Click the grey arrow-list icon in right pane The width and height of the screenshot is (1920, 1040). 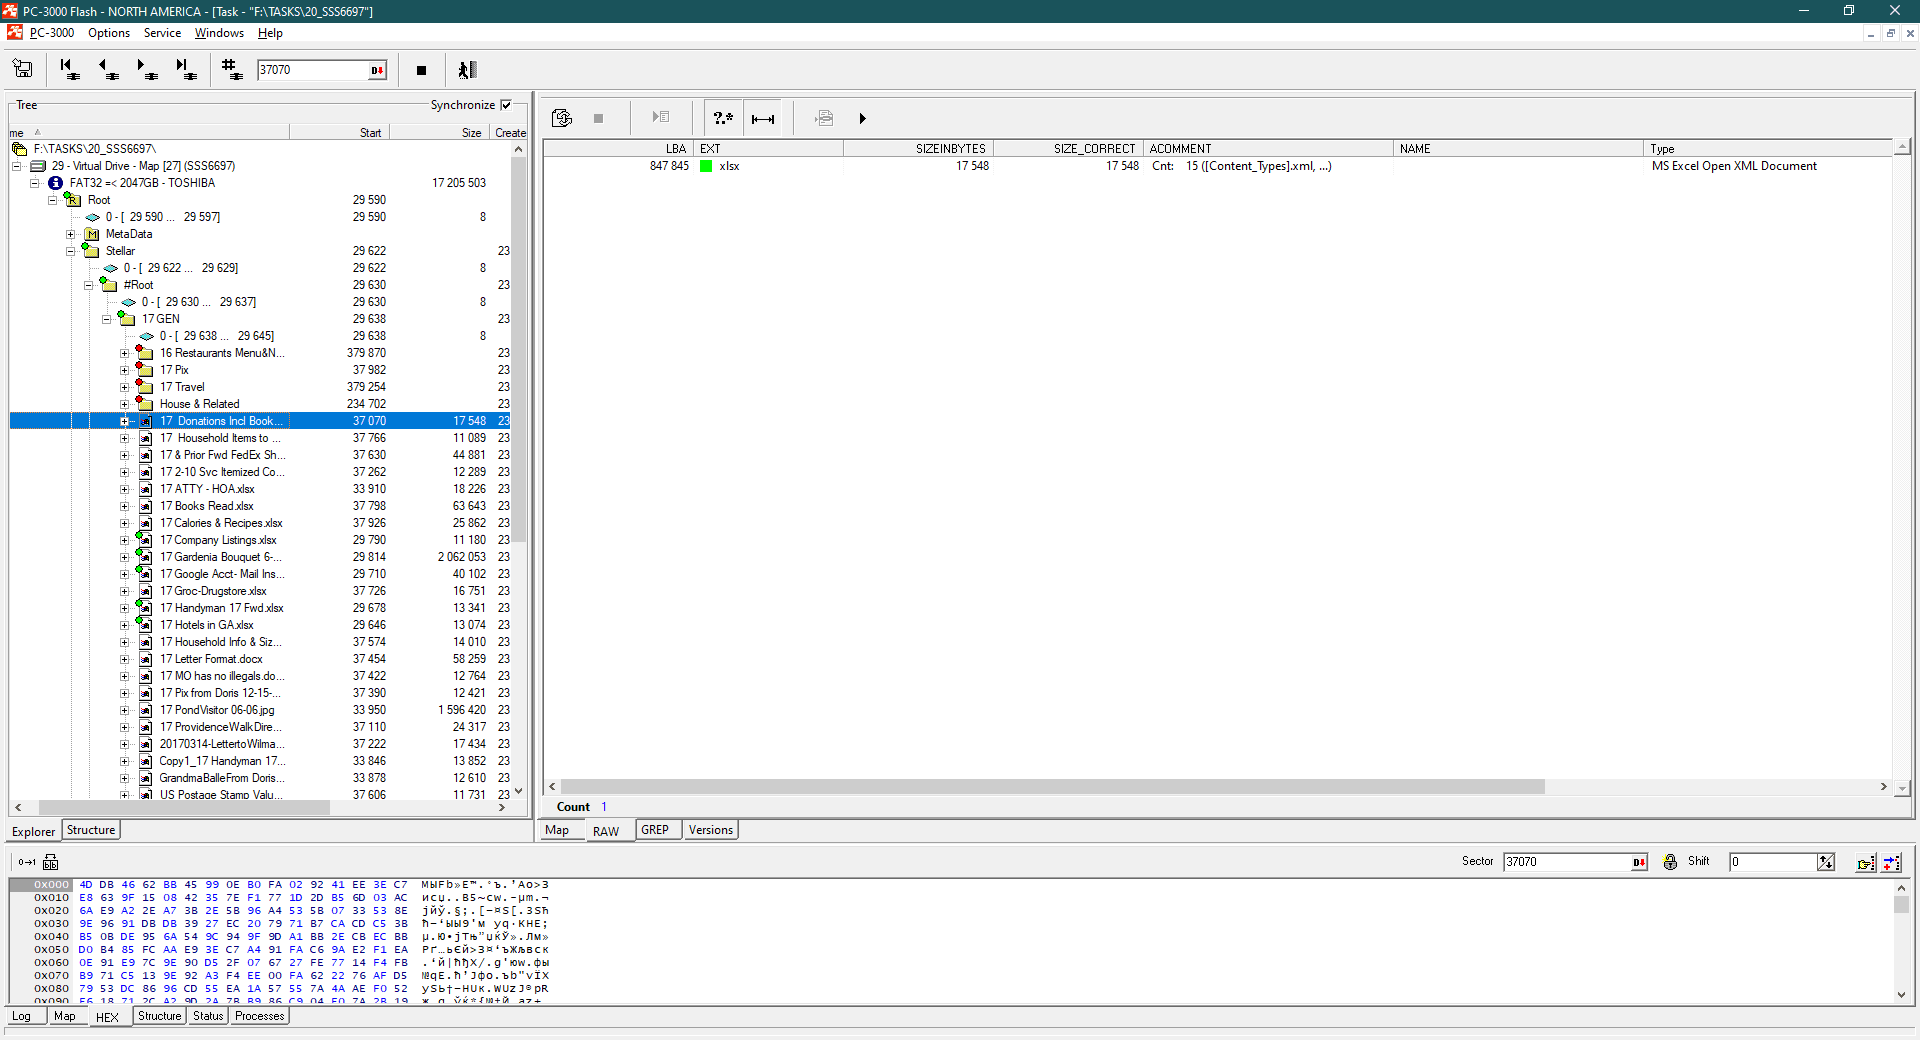click(660, 118)
